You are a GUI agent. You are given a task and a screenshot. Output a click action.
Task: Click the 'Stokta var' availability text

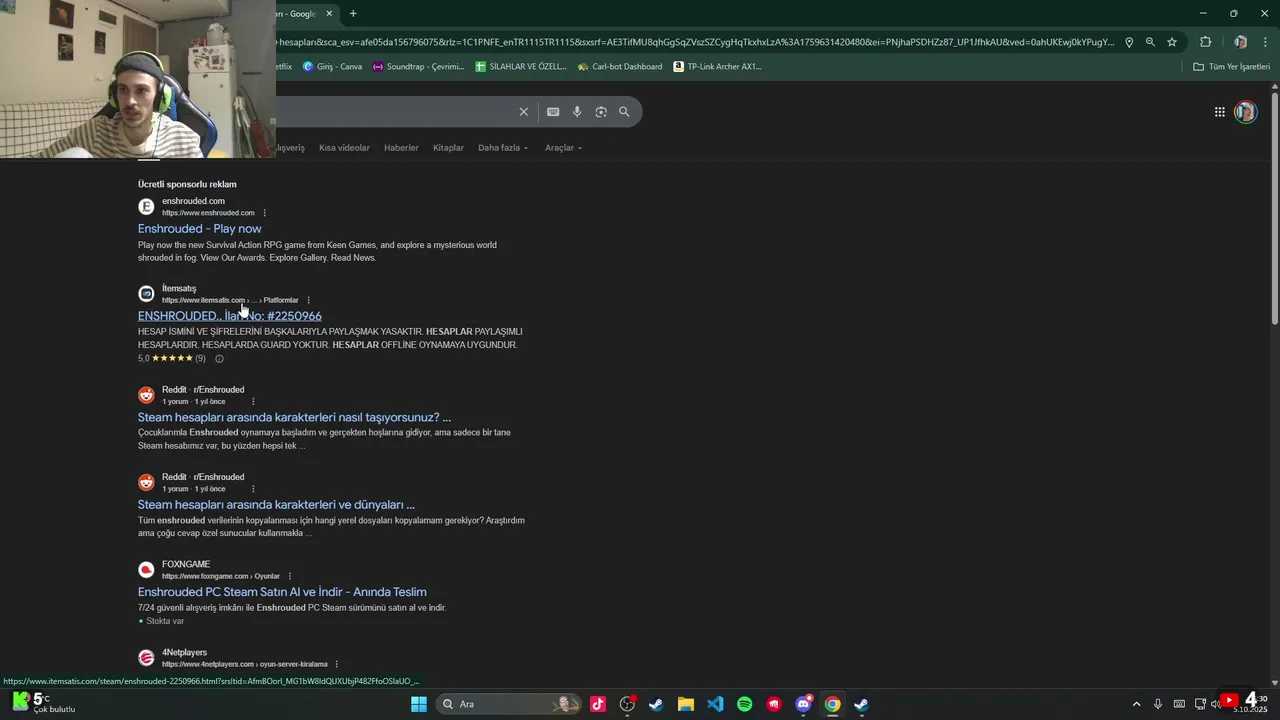165,621
